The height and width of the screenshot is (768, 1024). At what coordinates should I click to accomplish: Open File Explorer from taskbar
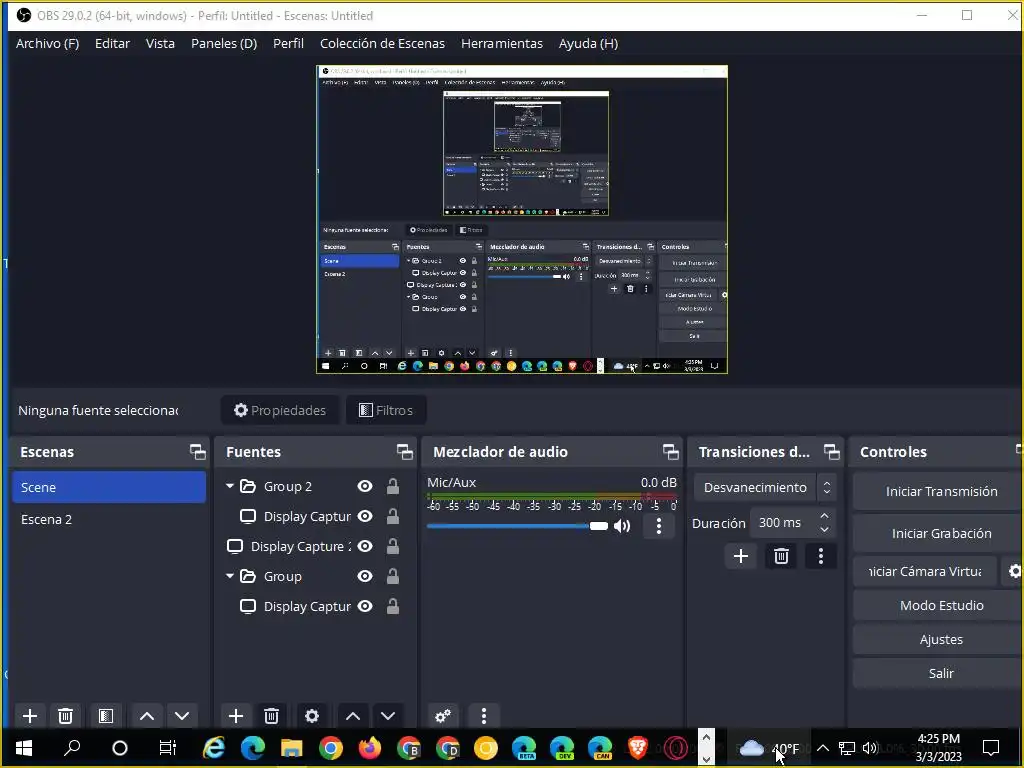pos(291,747)
